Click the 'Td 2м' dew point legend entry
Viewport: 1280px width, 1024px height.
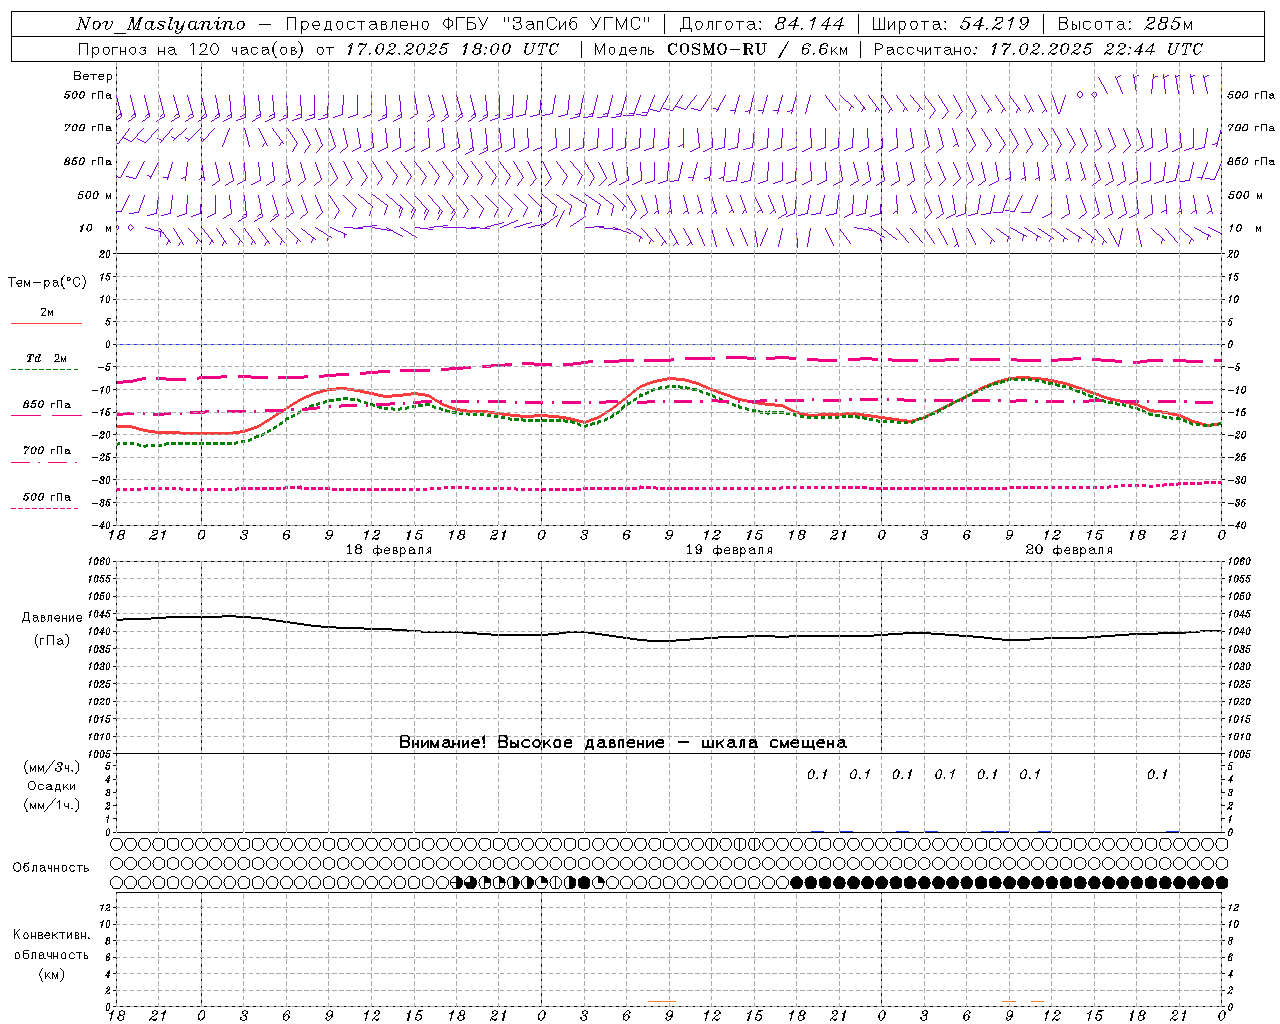[x=47, y=358]
